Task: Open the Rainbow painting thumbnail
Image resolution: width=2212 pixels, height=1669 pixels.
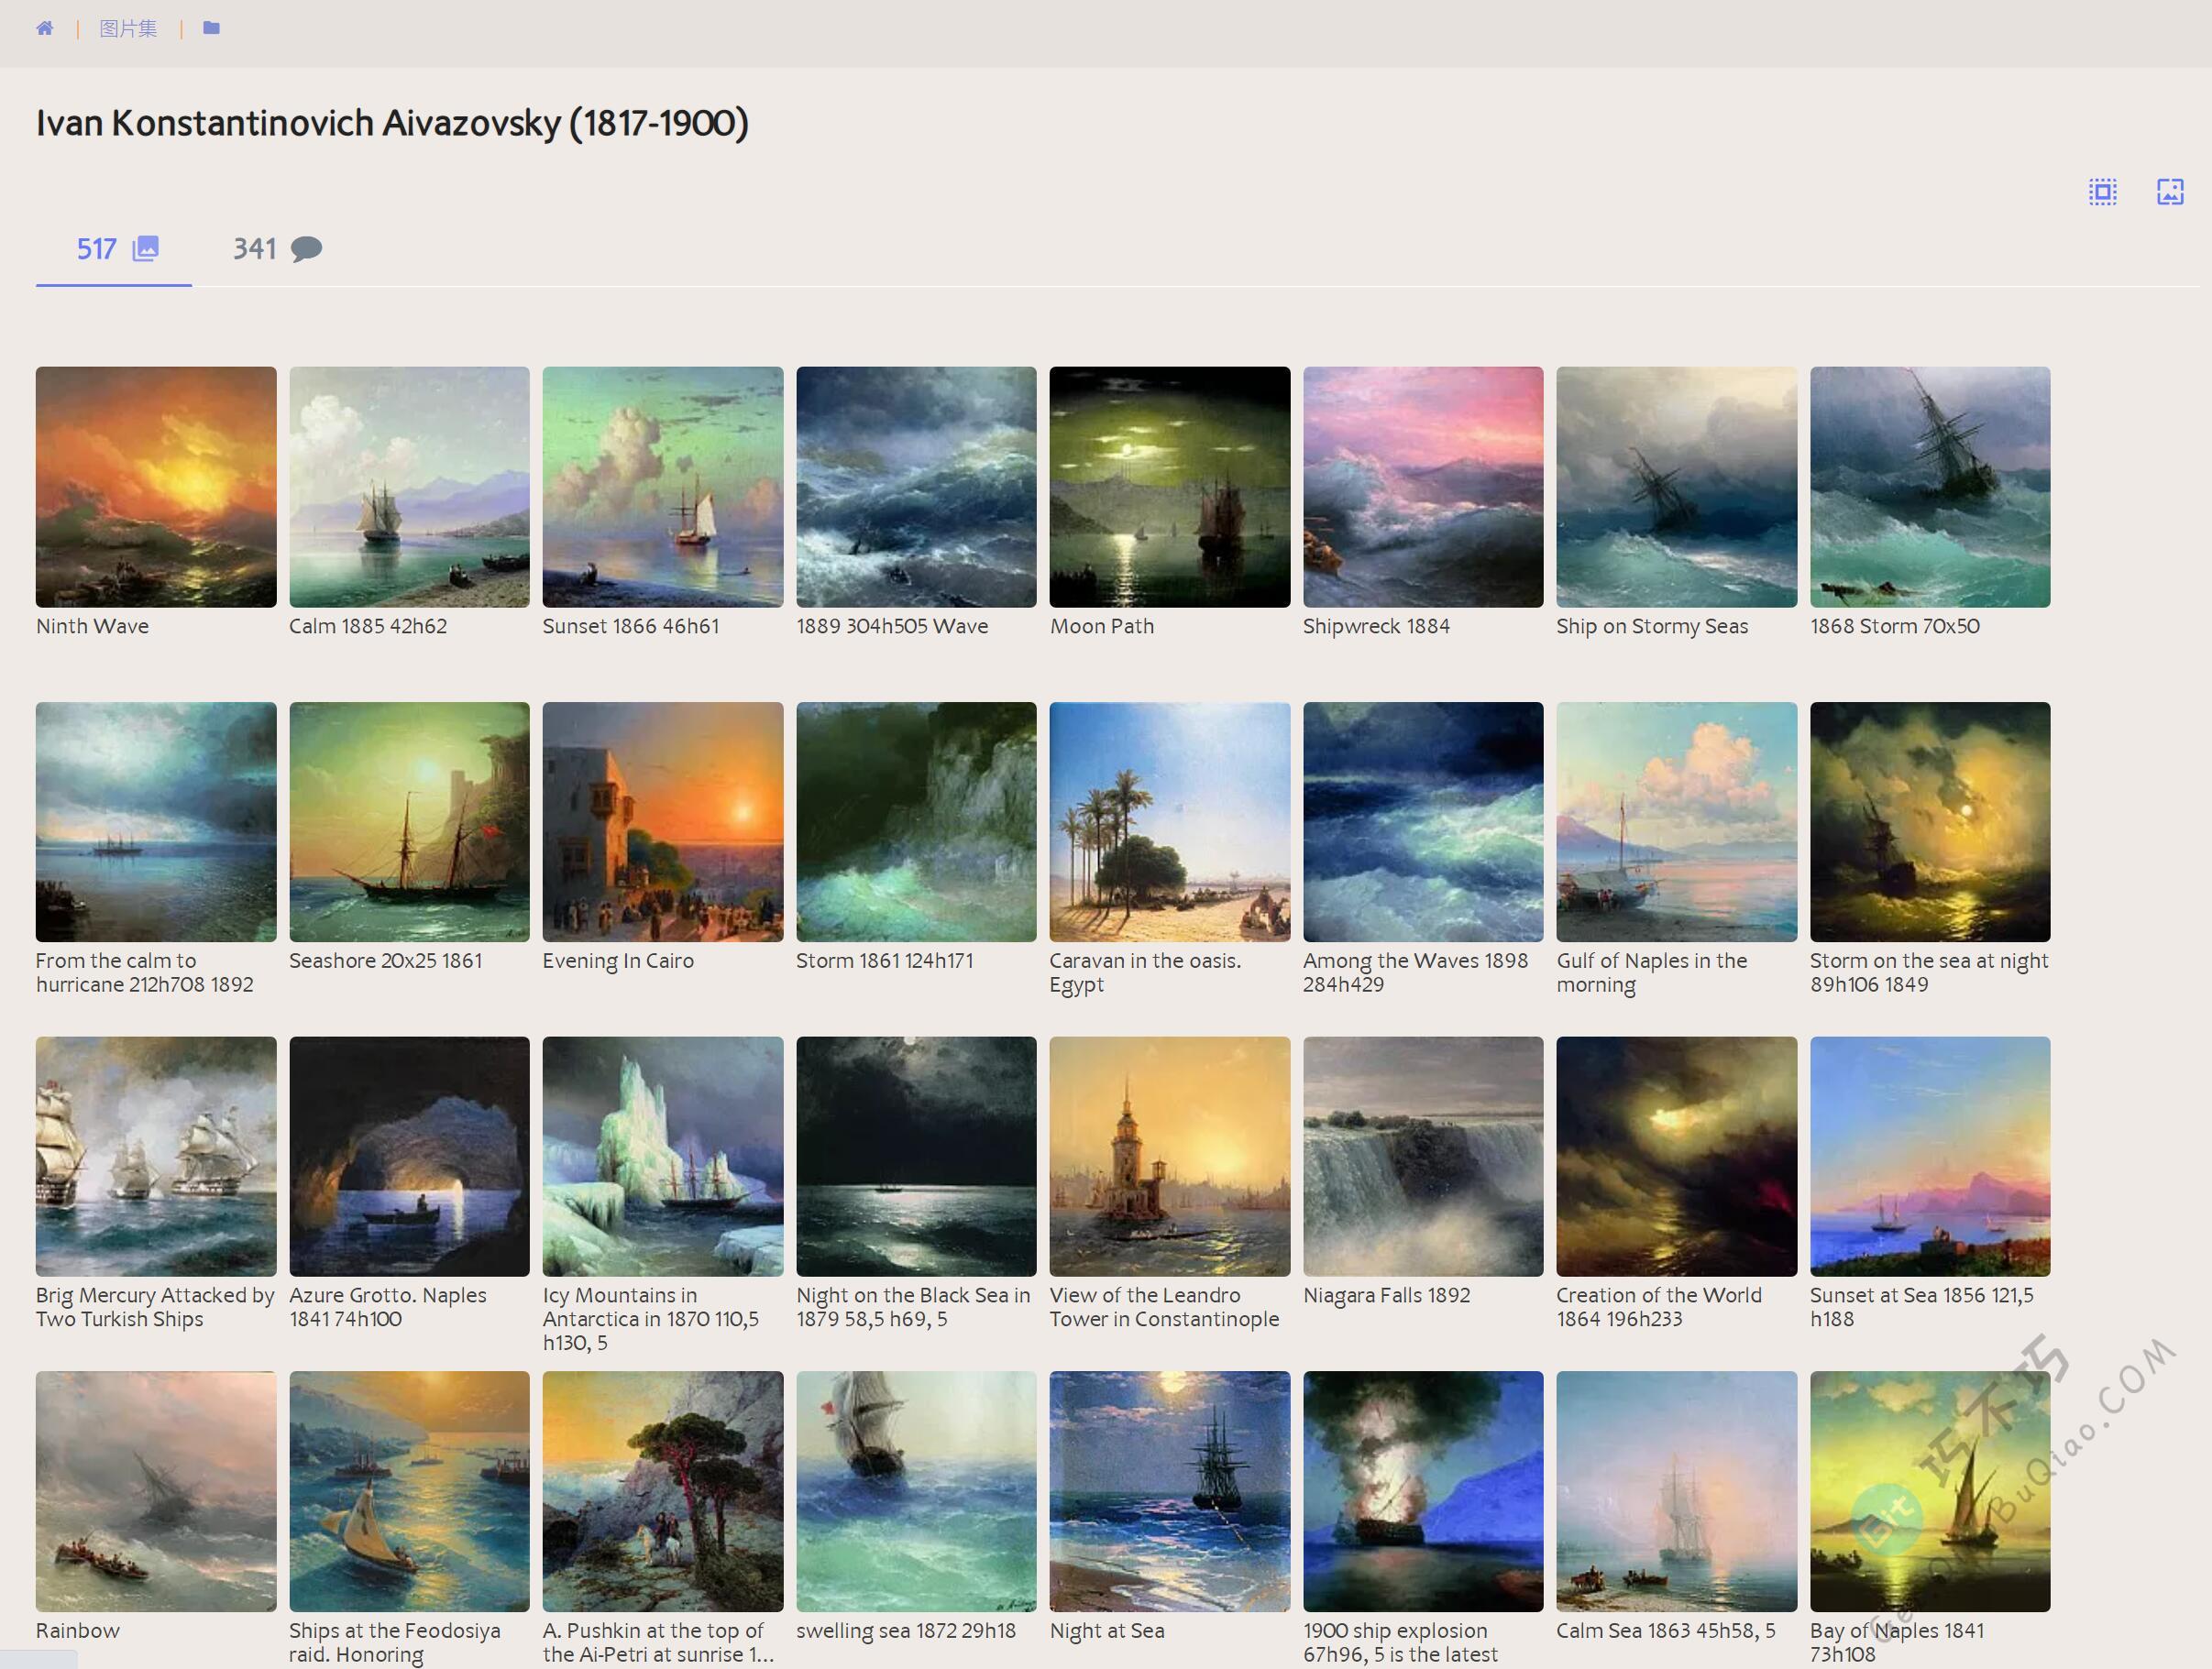Action: pos(156,1491)
